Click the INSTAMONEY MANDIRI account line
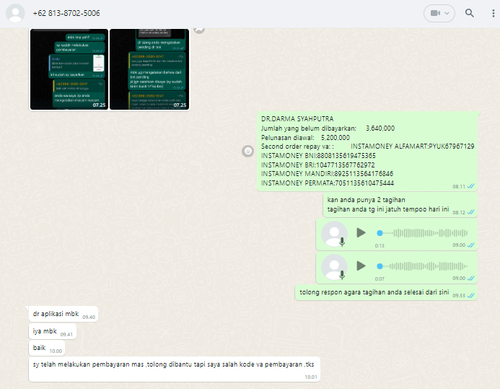This screenshot has height=389, width=500. coord(327,174)
